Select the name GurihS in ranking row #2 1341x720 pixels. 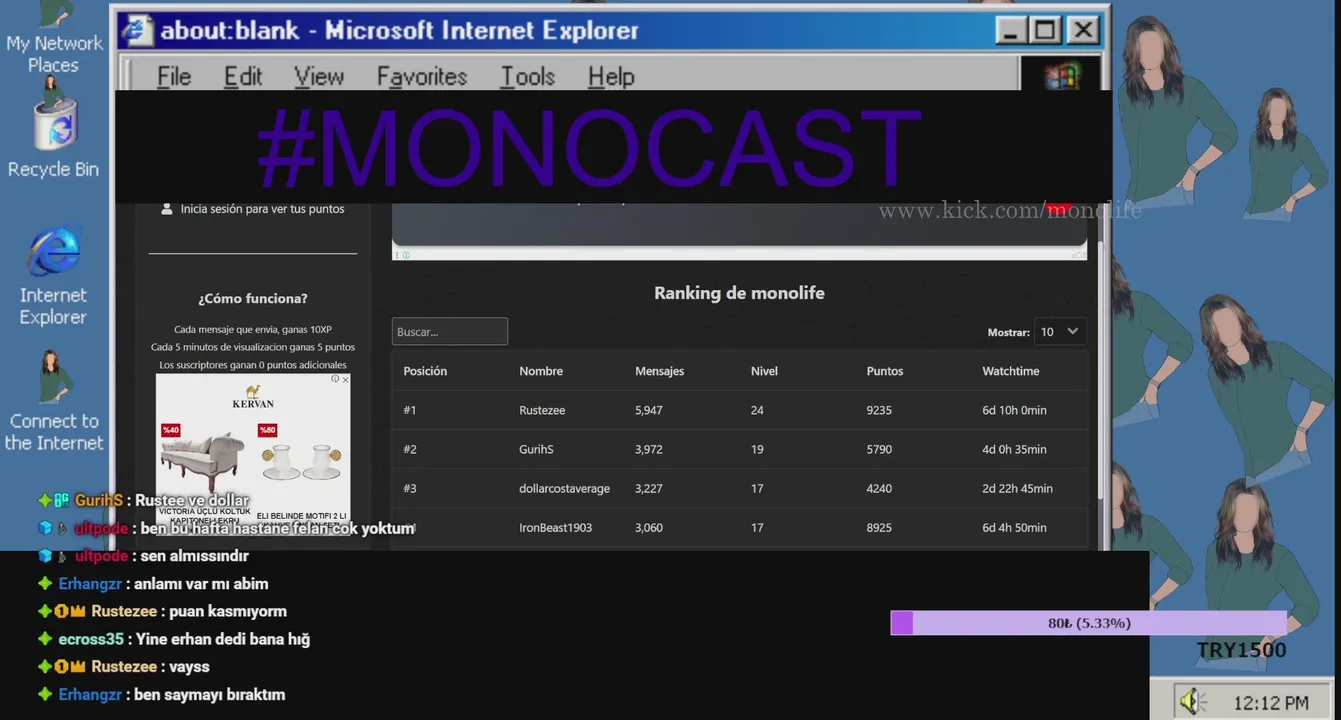click(x=536, y=449)
